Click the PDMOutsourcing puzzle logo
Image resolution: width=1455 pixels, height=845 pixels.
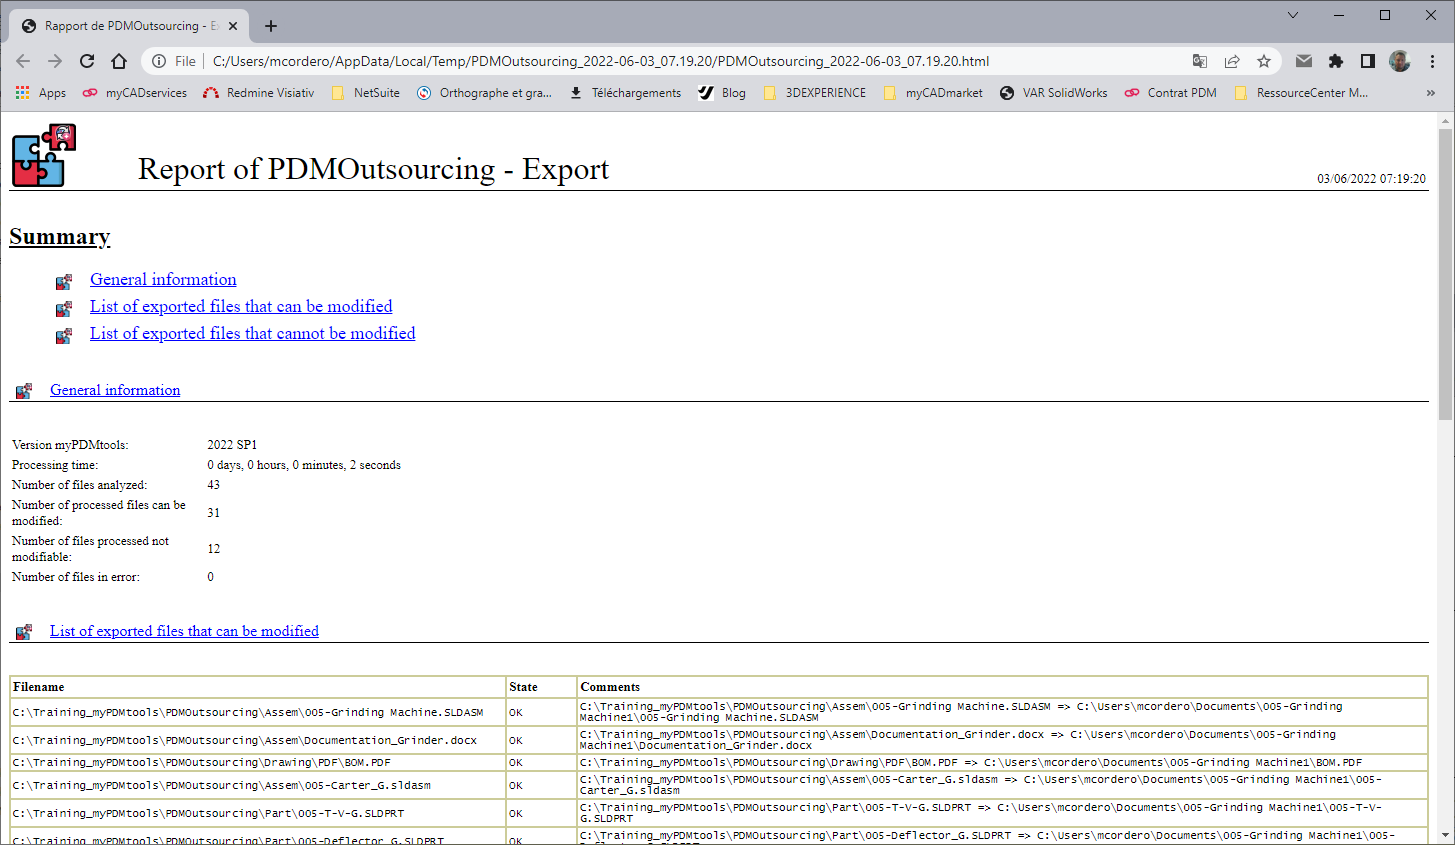tap(44, 156)
